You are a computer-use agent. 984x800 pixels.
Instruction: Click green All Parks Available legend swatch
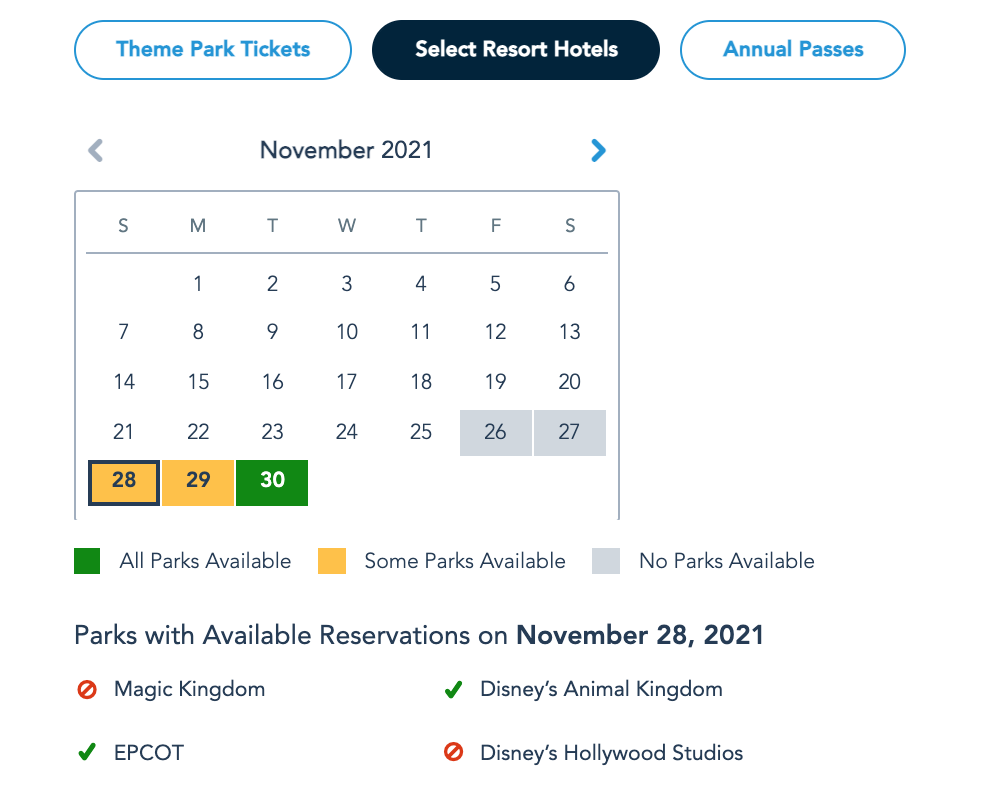tap(87, 561)
